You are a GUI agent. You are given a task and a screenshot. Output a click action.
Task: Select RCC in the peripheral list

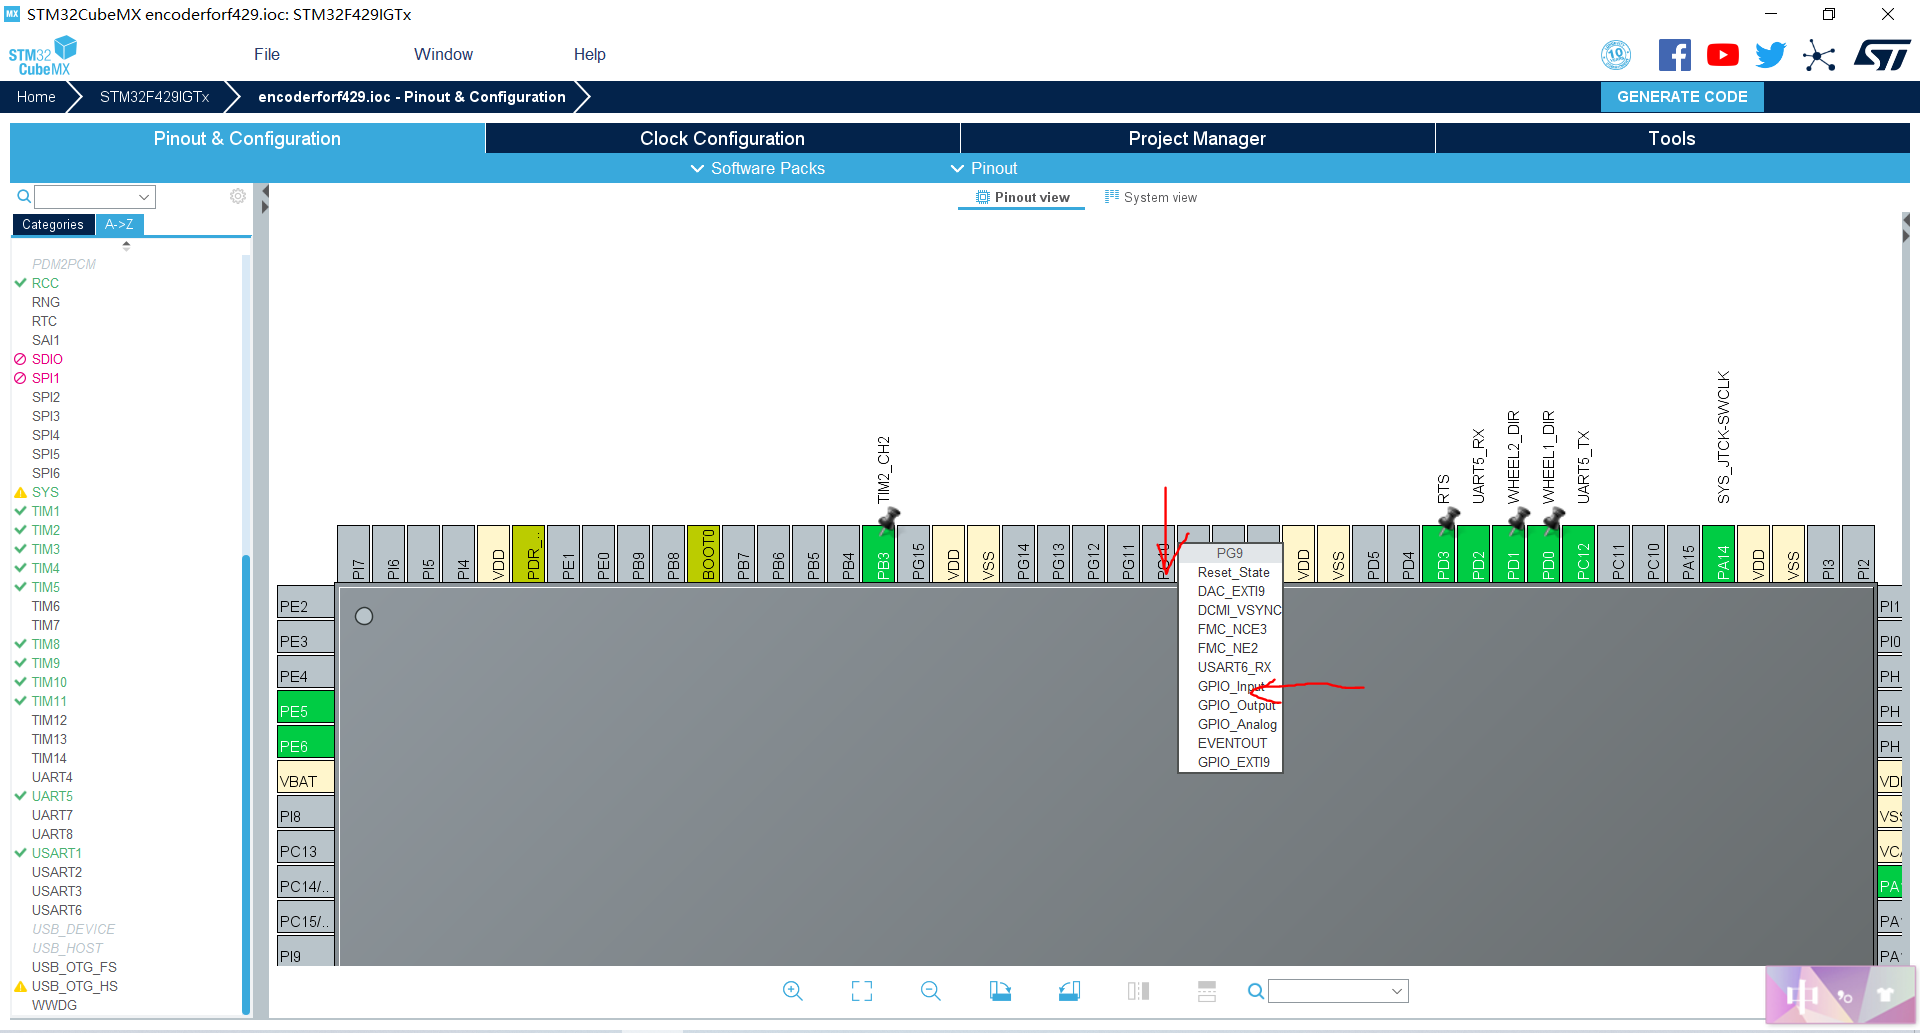click(x=45, y=283)
